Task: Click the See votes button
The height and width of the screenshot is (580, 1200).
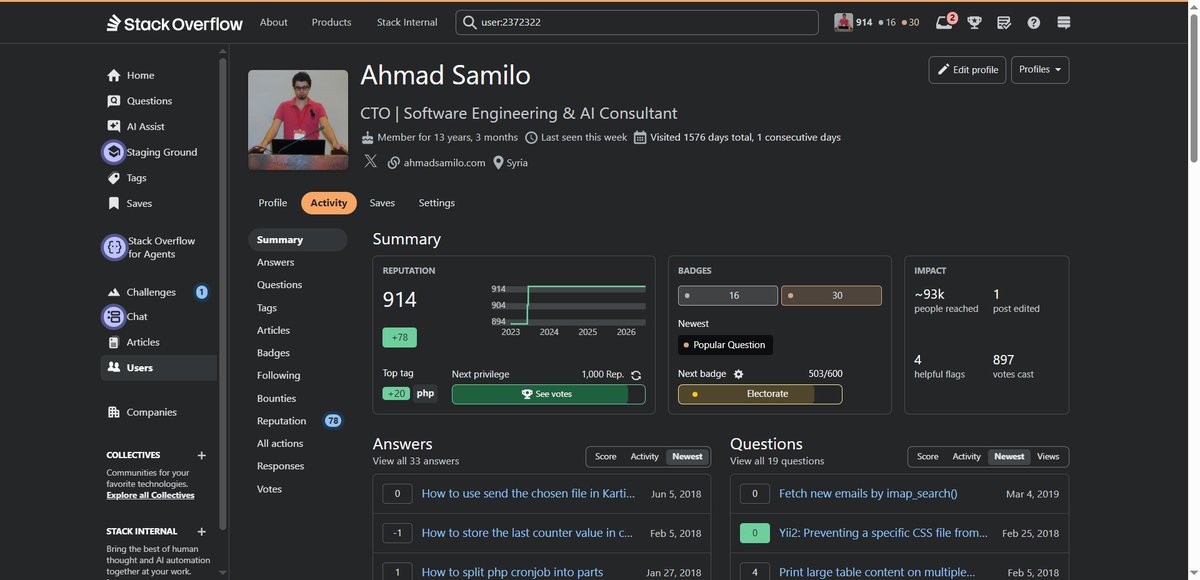Action: tap(548, 394)
